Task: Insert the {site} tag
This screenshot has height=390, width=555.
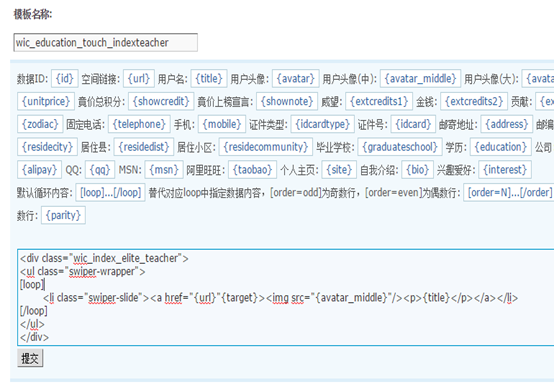Action: tap(339, 170)
